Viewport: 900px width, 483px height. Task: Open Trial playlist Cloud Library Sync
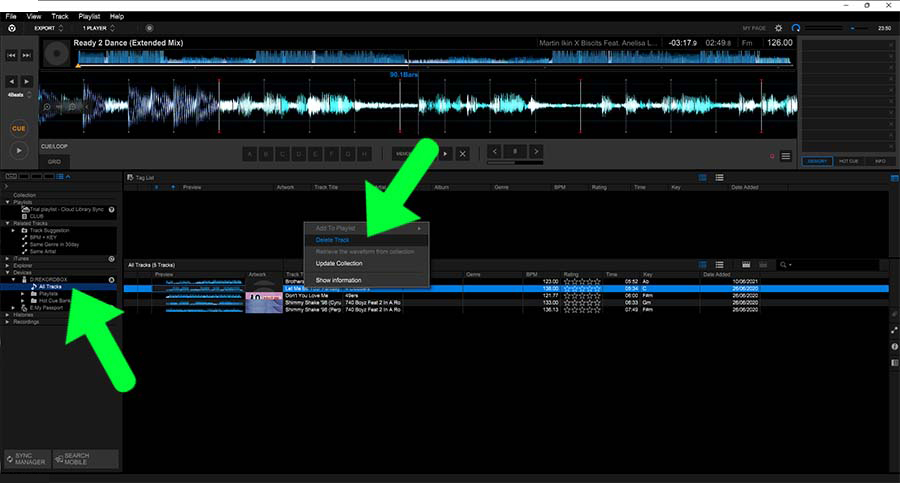67,210
